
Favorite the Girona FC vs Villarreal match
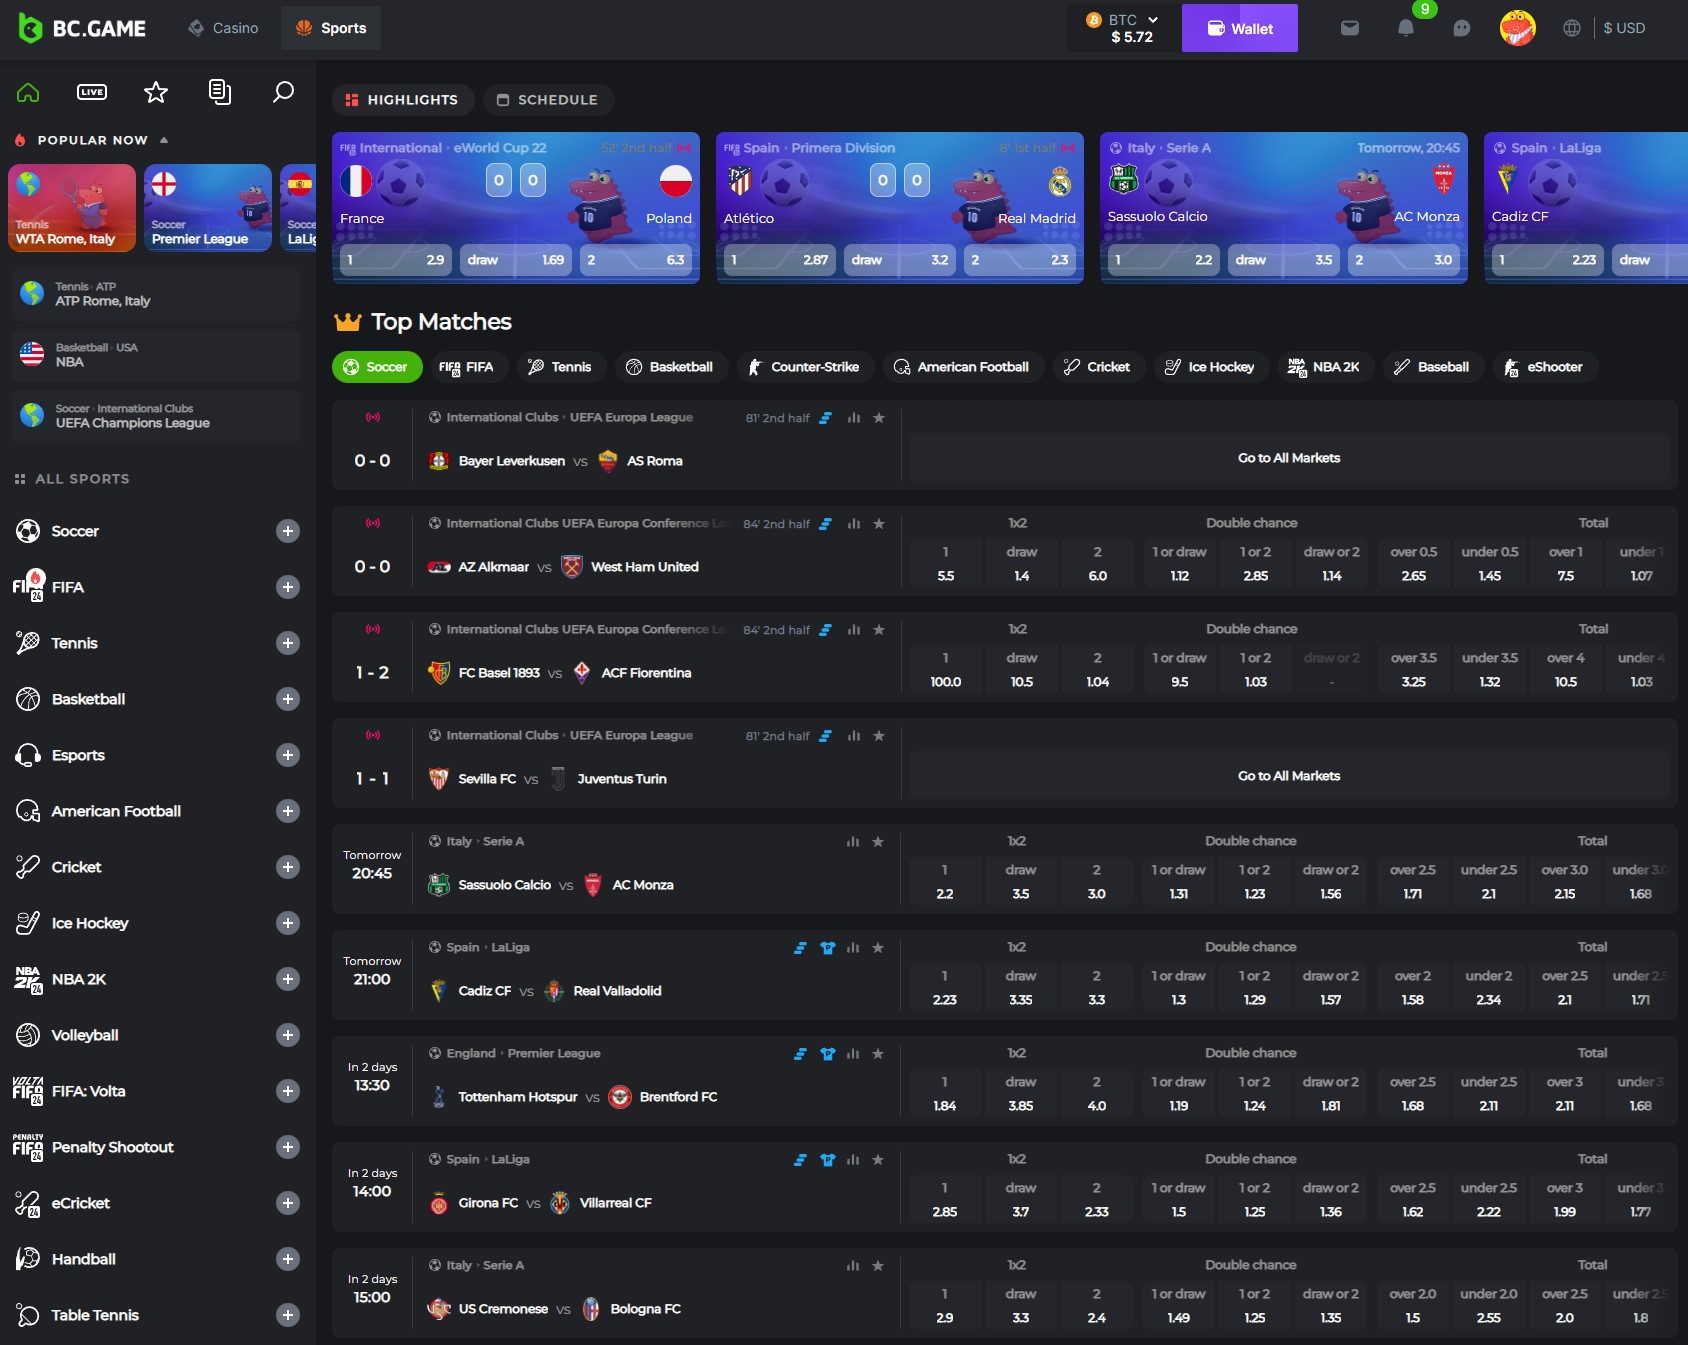878,1160
